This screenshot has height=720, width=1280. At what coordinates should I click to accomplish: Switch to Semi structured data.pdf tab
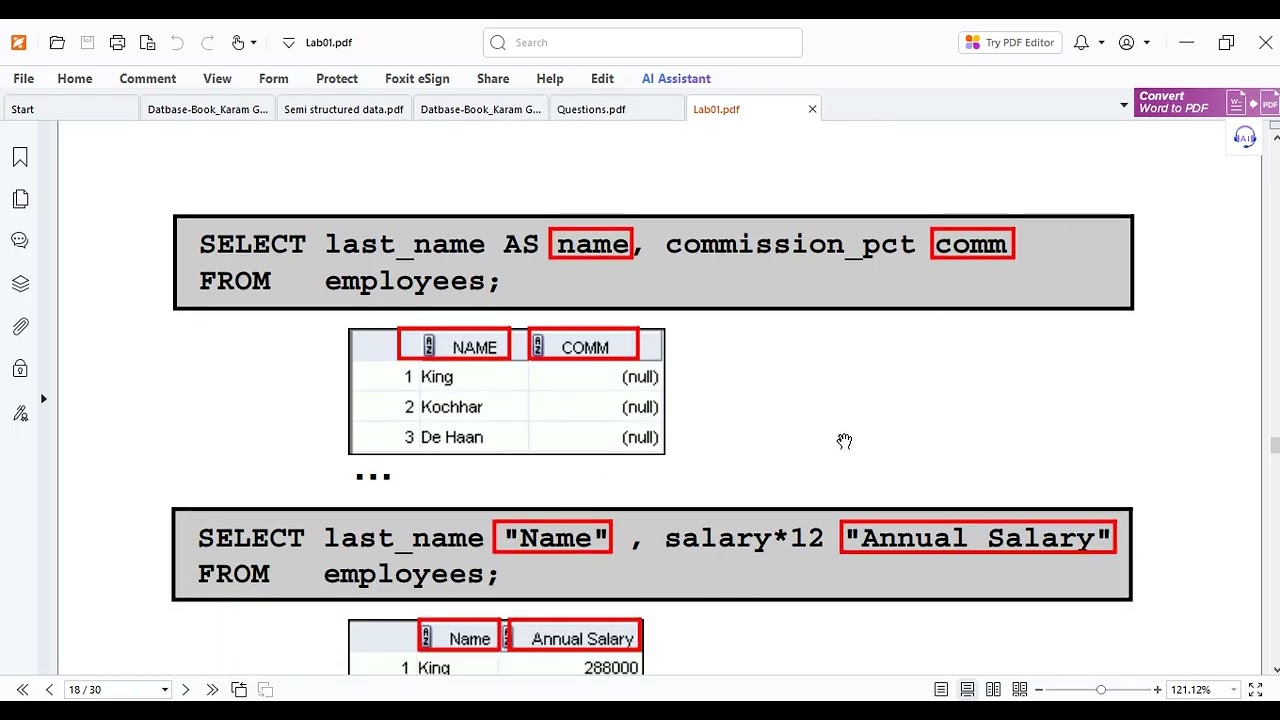click(344, 110)
